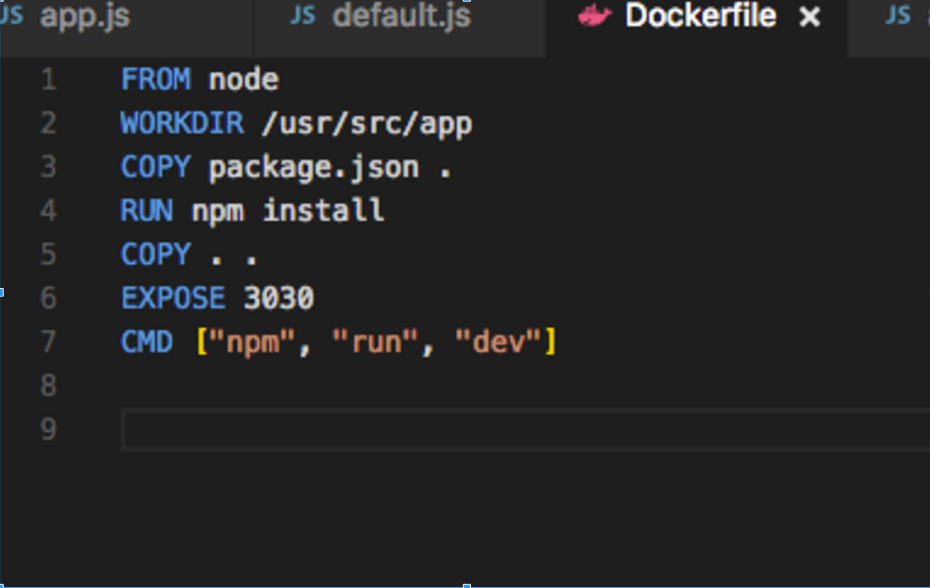Click COPY keyword on line 5

point(156,255)
